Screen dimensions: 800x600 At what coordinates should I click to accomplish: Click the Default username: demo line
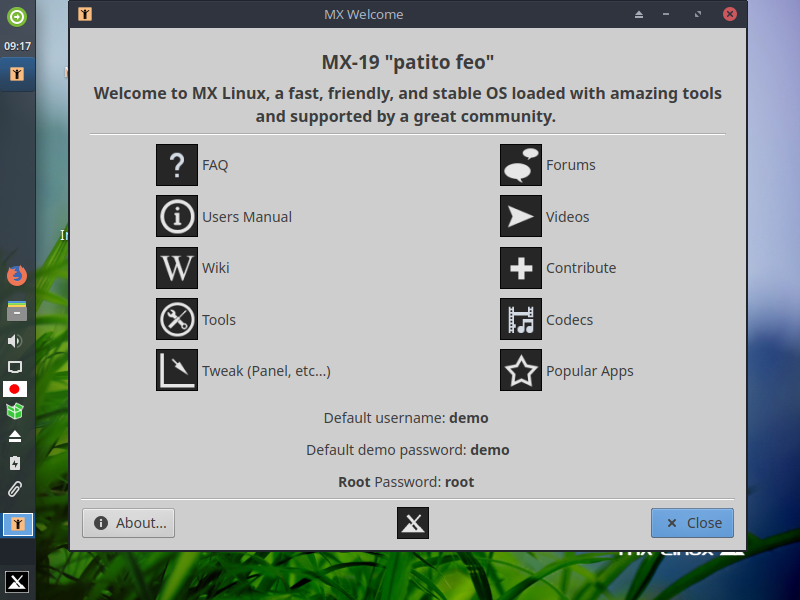[406, 418]
